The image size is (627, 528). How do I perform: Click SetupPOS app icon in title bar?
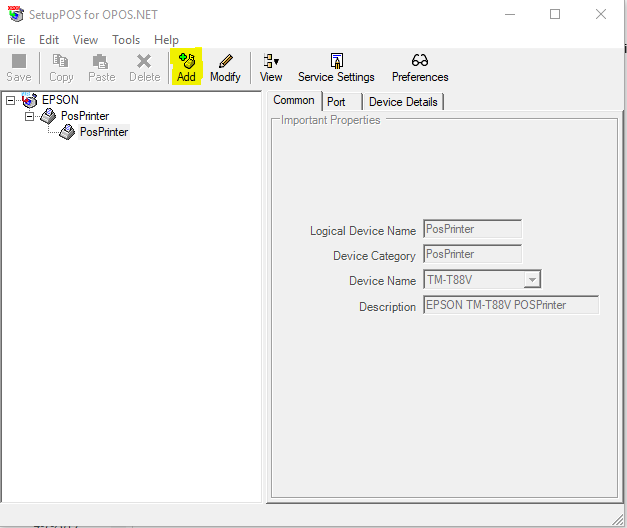pos(16,14)
